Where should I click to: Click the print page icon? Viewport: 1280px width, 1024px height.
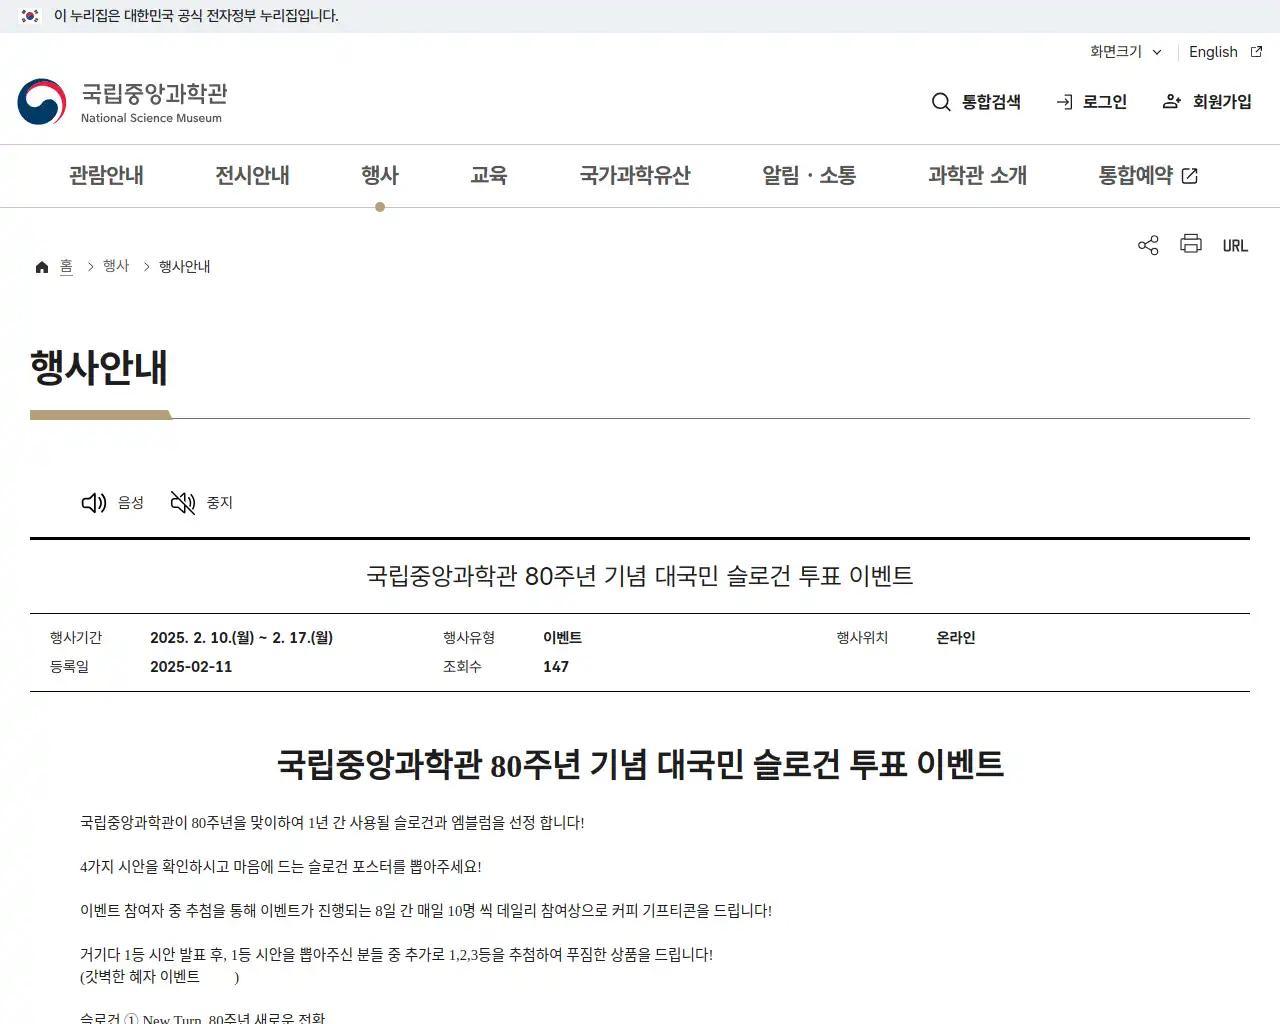(1190, 244)
